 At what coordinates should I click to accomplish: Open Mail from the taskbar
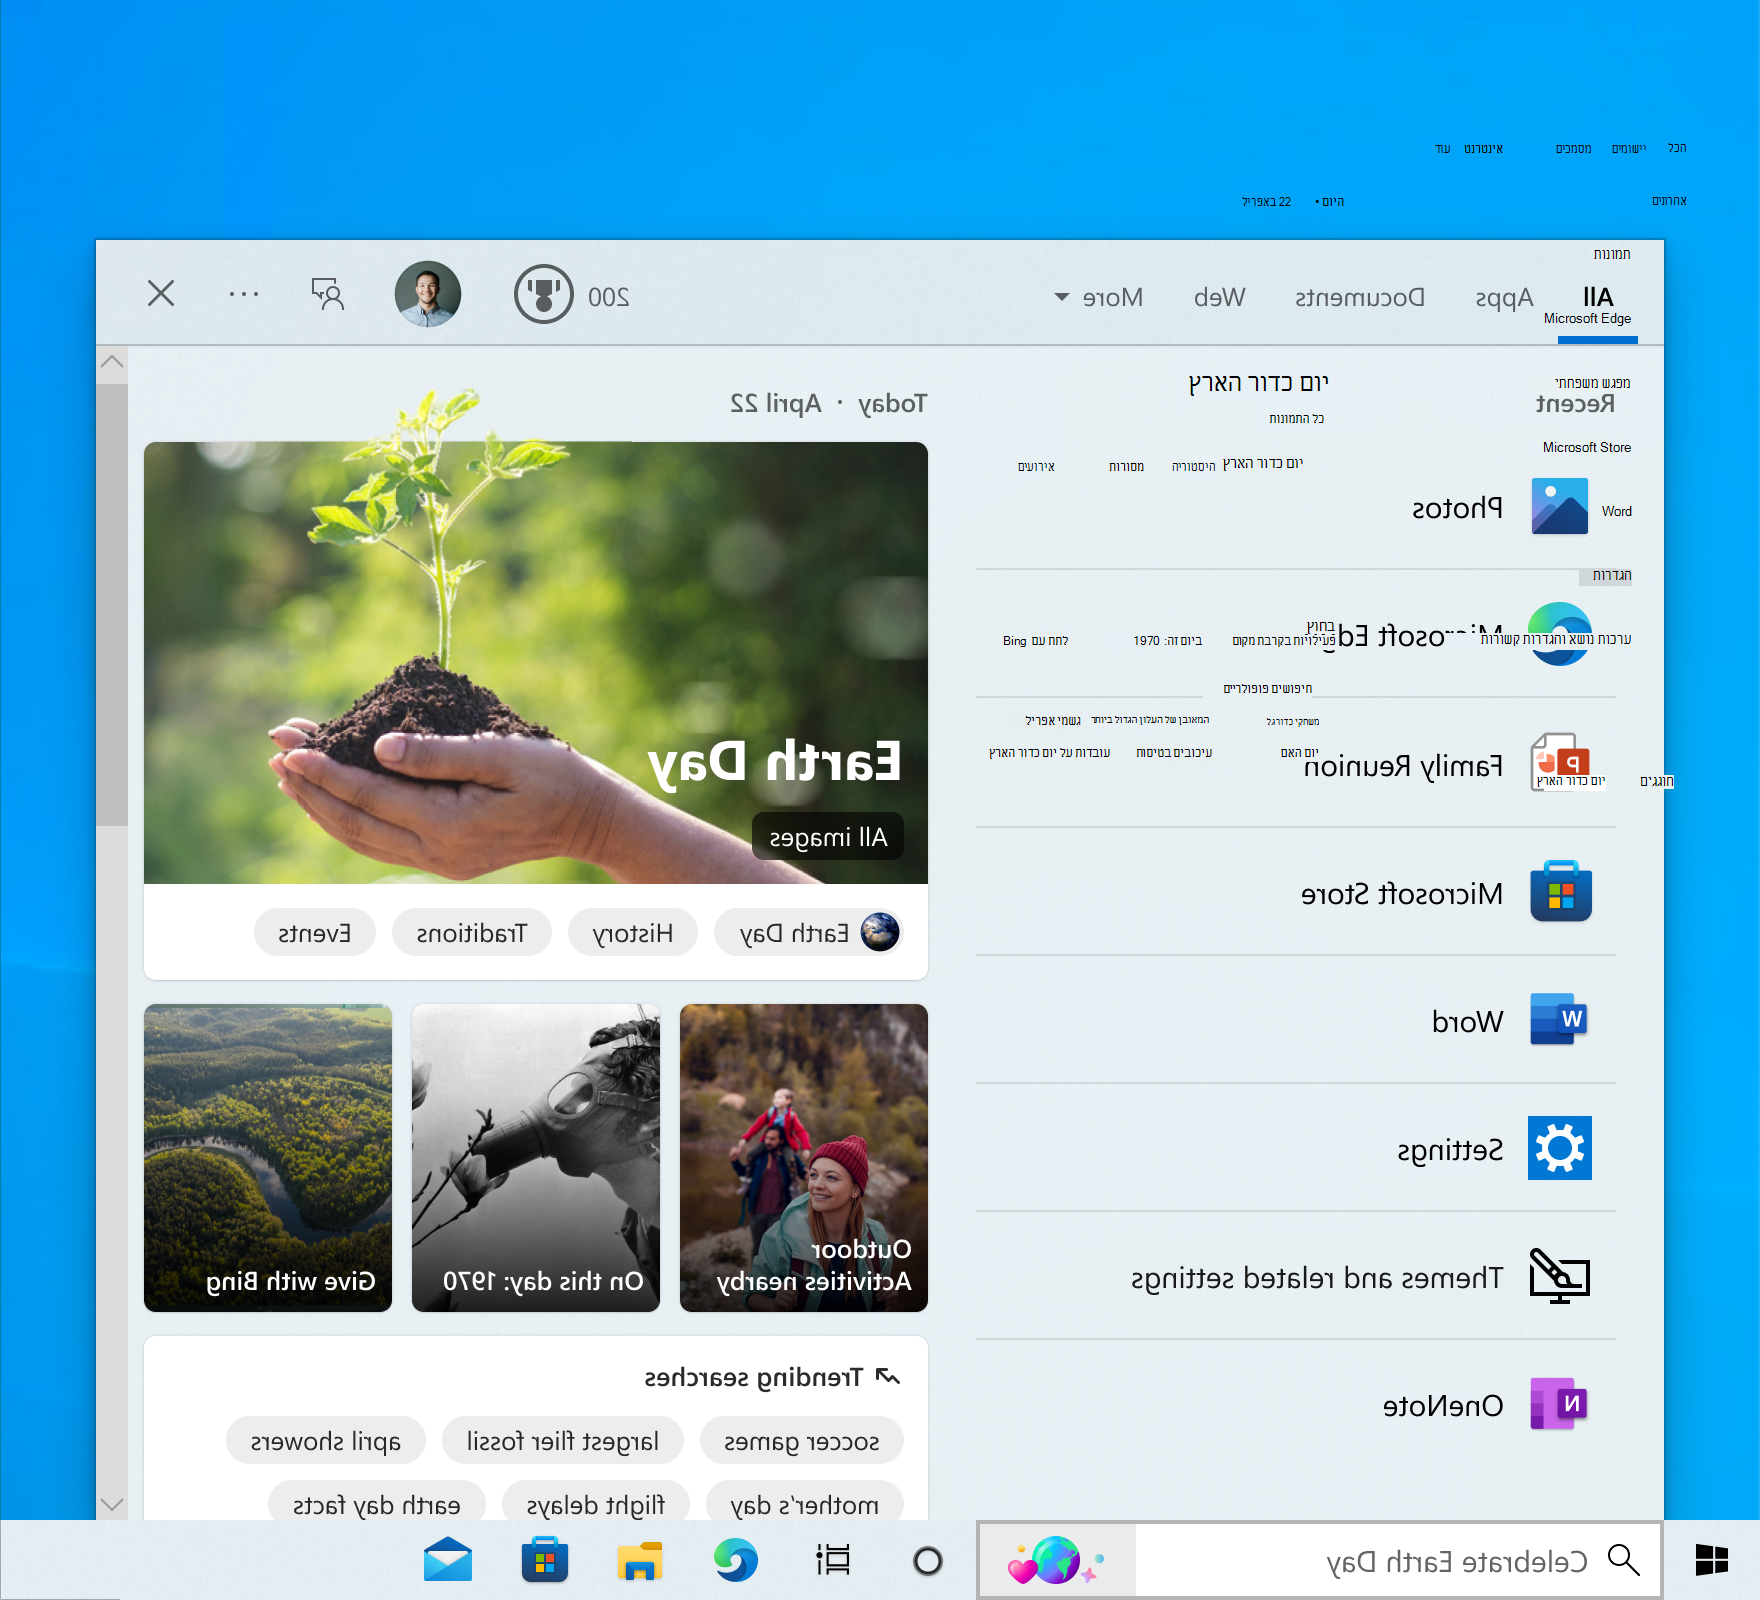click(447, 1560)
